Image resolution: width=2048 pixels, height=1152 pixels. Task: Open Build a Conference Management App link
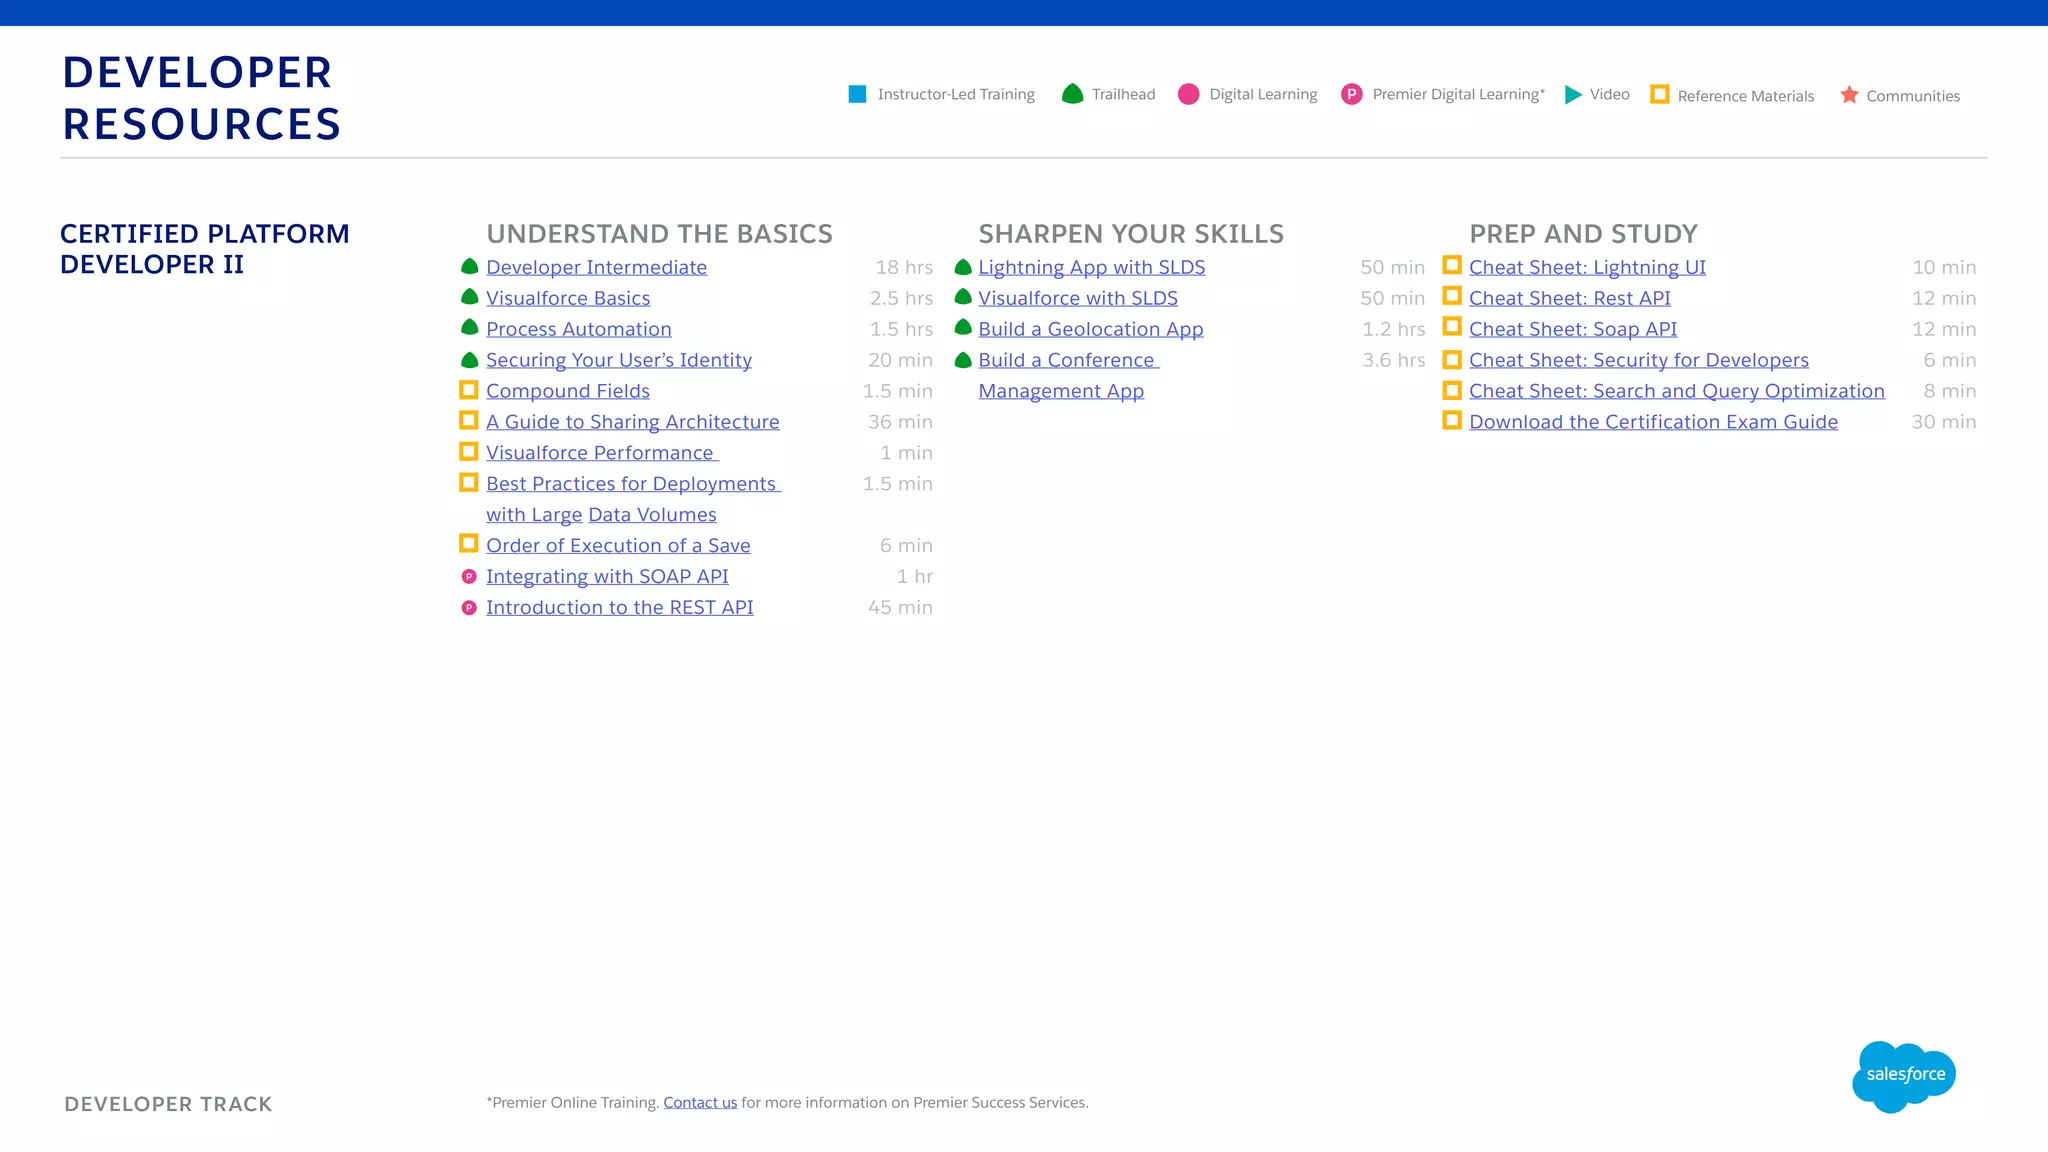coord(1069,375)
